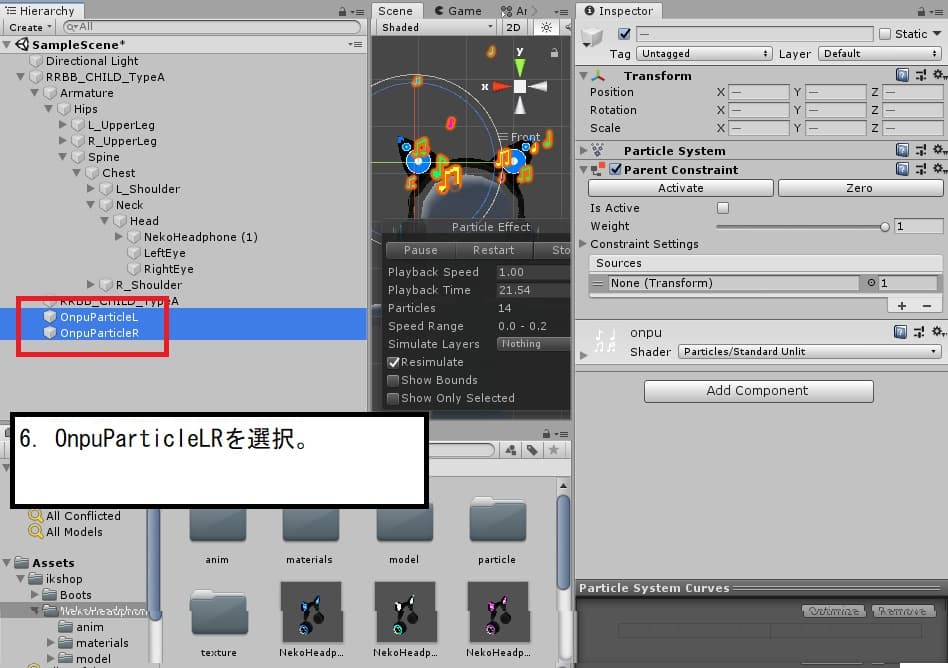Image resolution: width=948 pixels, height=668 pixels.
Task: Select Boots folder in Project tree
Action: pos(76,595)
